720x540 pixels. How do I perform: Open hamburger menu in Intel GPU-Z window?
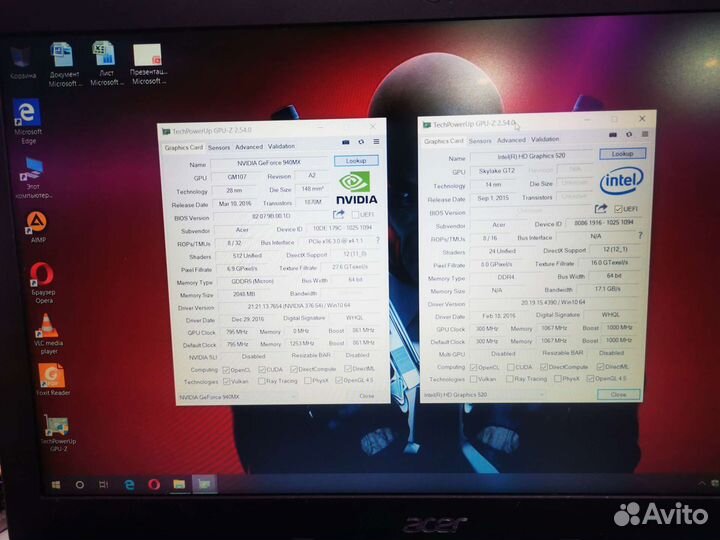click(645, 134)
